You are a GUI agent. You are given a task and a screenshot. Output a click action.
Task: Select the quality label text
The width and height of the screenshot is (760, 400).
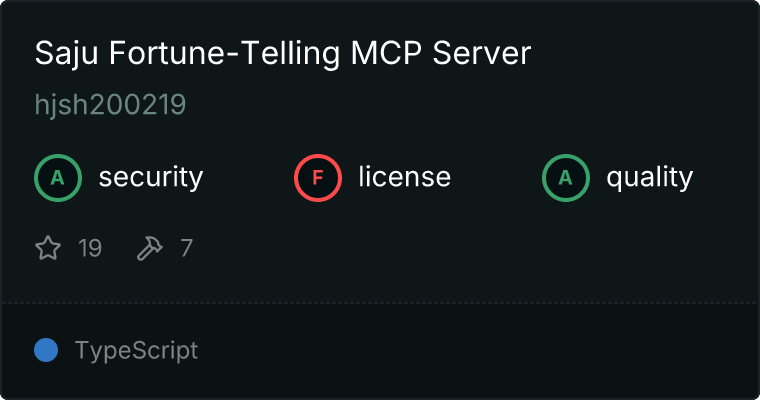(649, 177)
